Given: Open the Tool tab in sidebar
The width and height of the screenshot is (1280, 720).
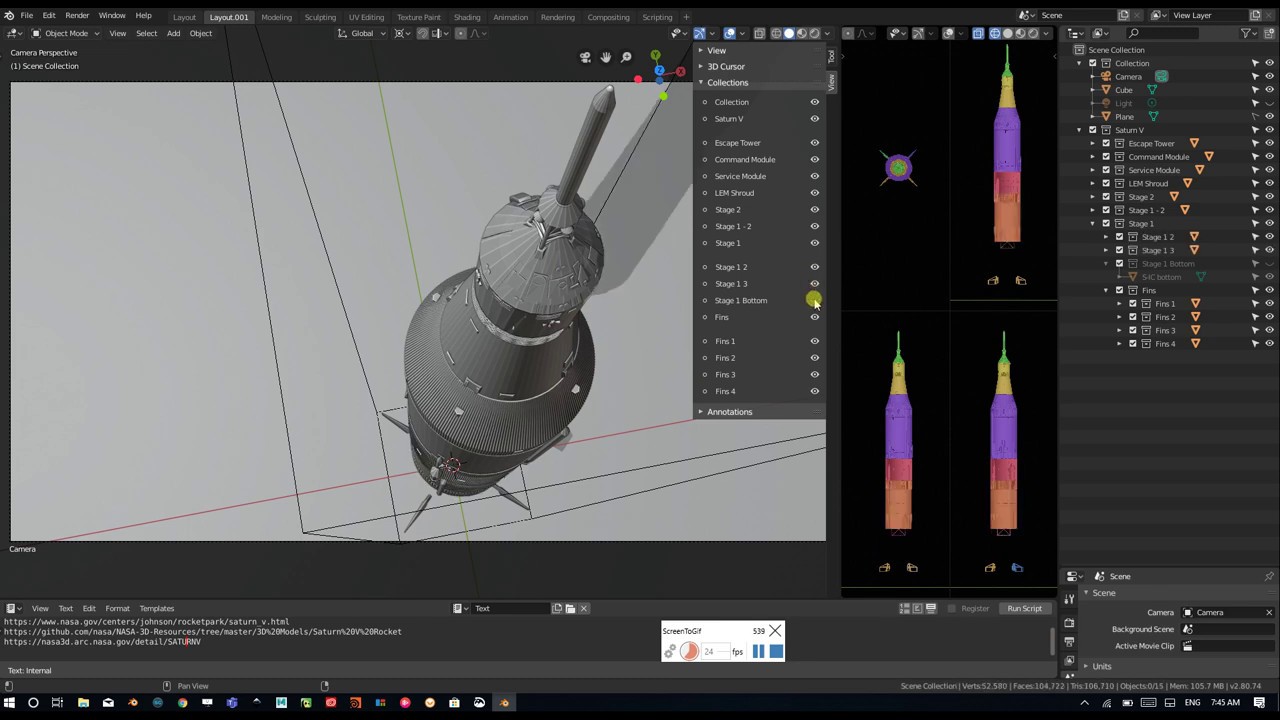Looking at the screenshot, I should (831, 56).
